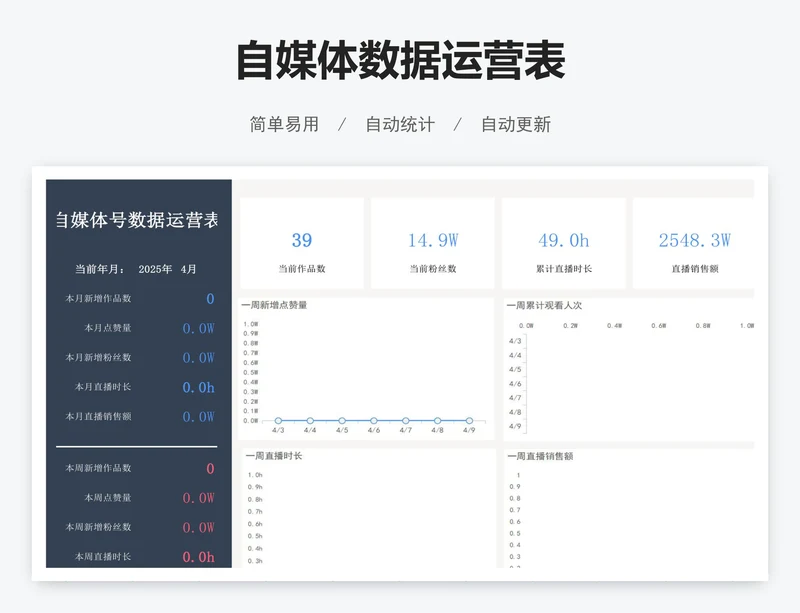Click the 本周新增作品数 label

(x=98, y=468)
